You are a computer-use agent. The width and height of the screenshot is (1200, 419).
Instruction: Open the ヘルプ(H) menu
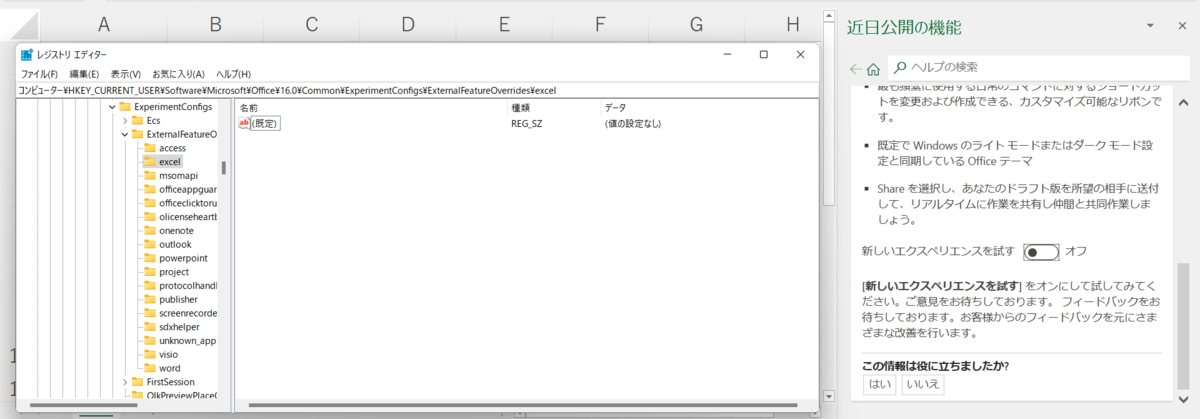tap(233, 74)
